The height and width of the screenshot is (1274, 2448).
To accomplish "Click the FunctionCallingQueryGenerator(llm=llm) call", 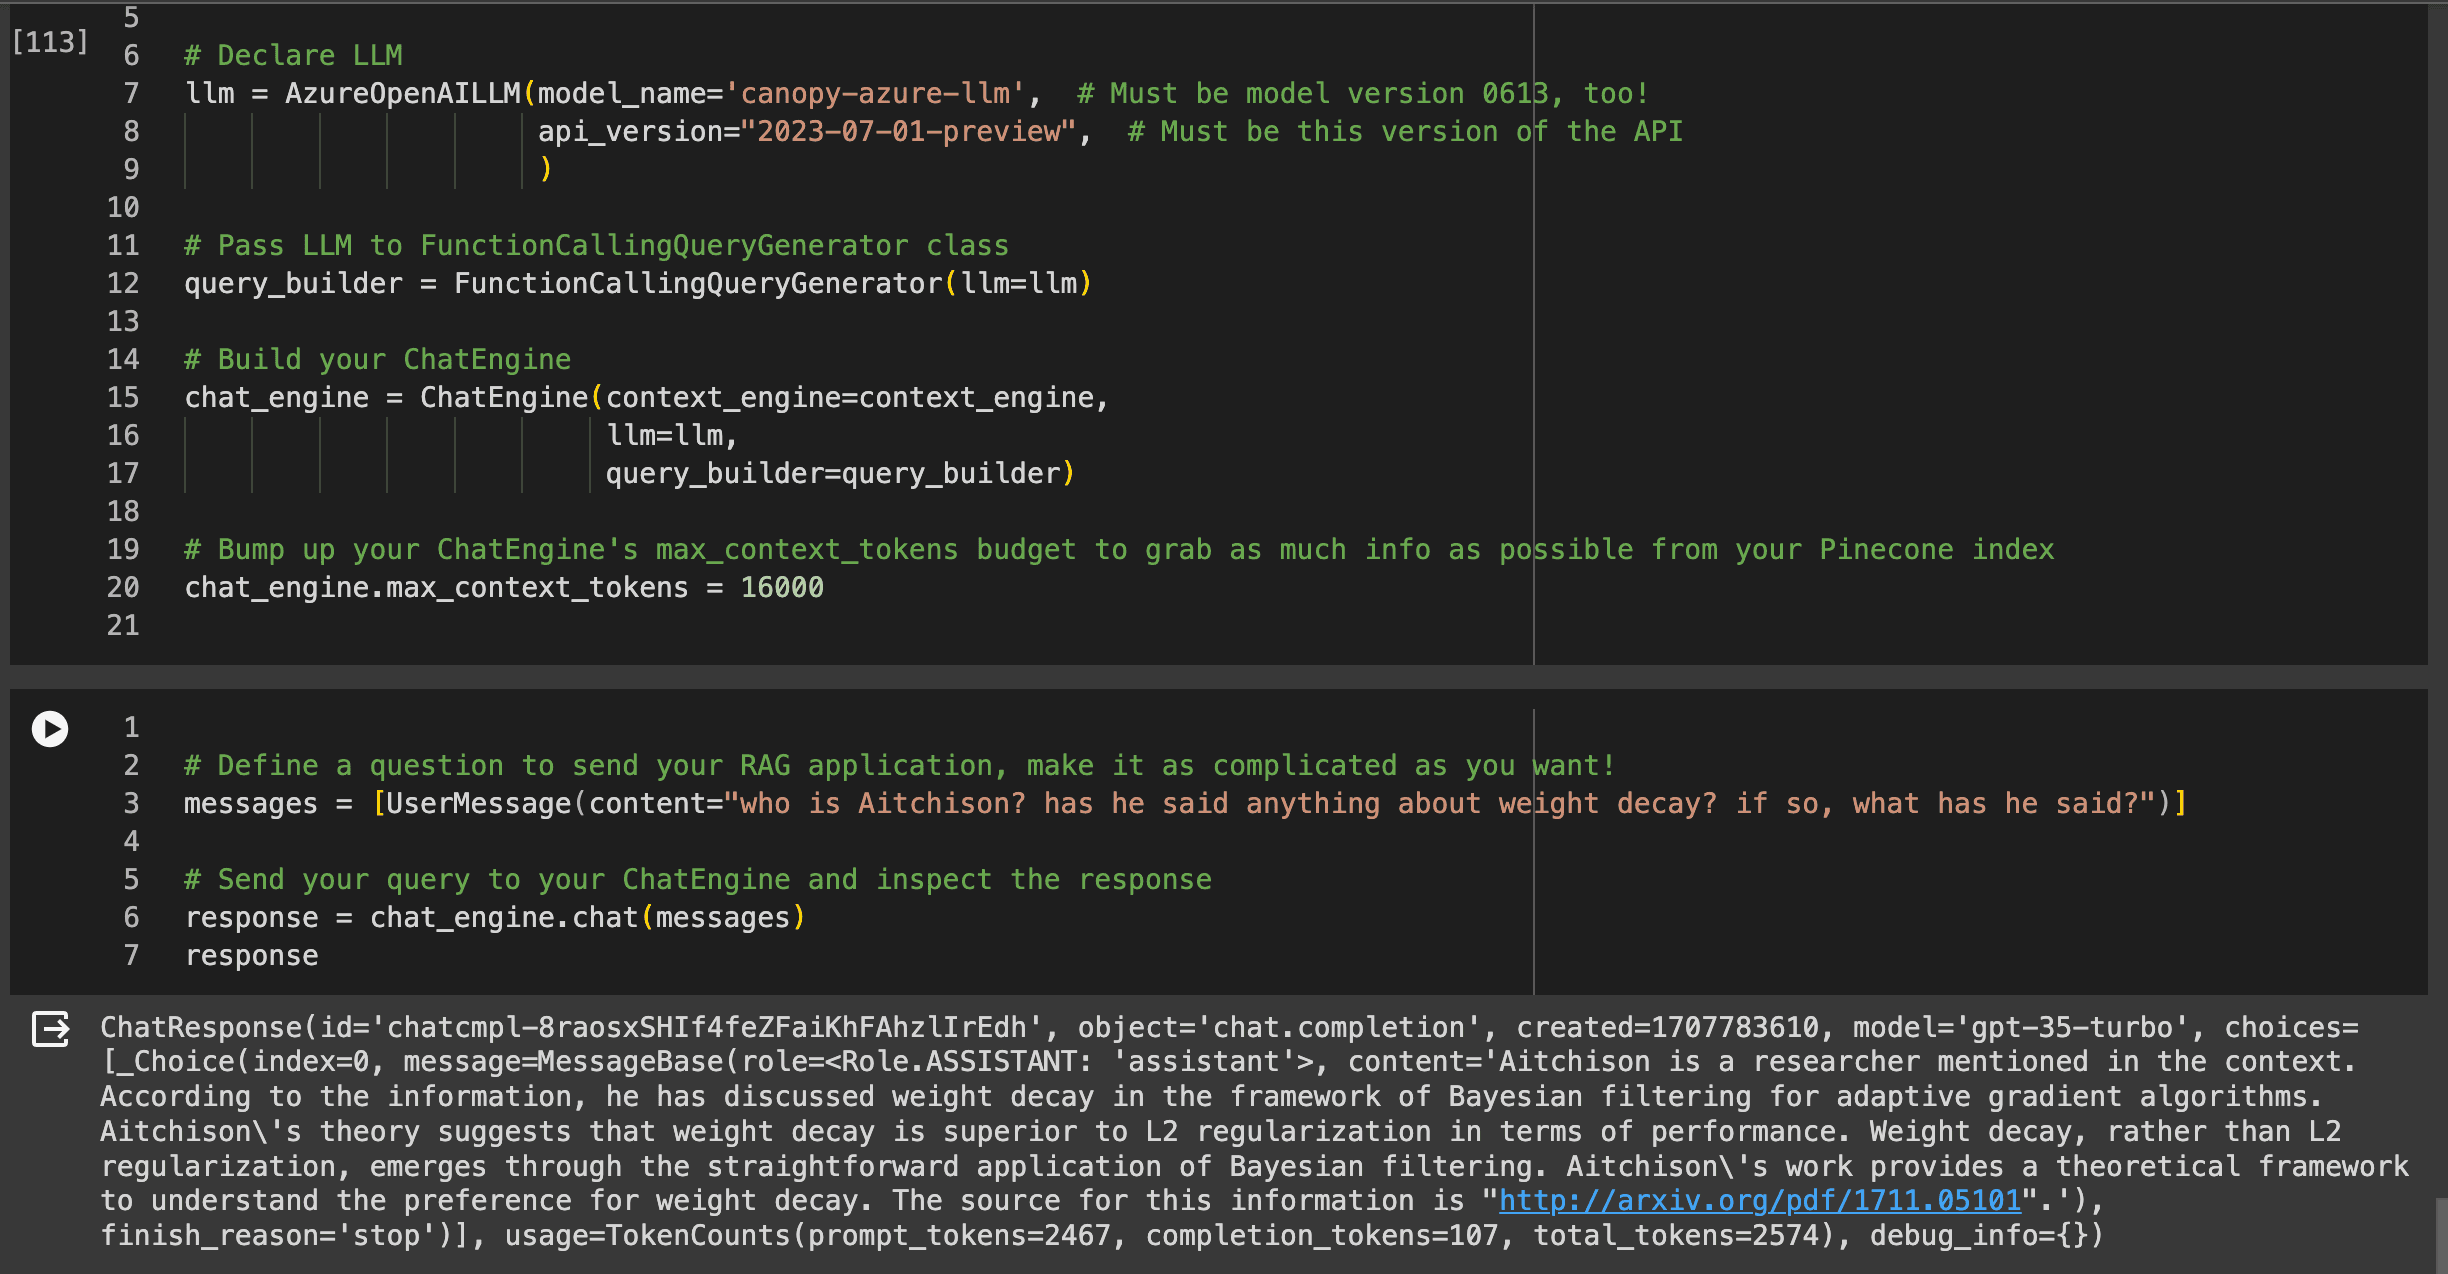I will click(x=772, y=284).
